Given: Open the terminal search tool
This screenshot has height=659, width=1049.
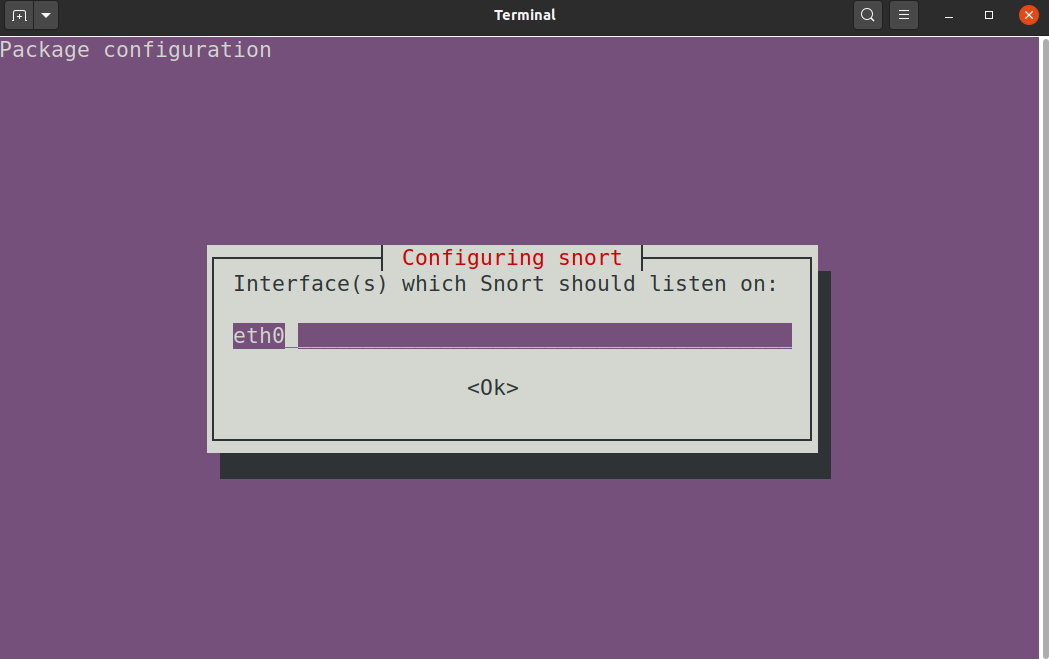Looking at the screenshot, I should [x=868, y=15].
